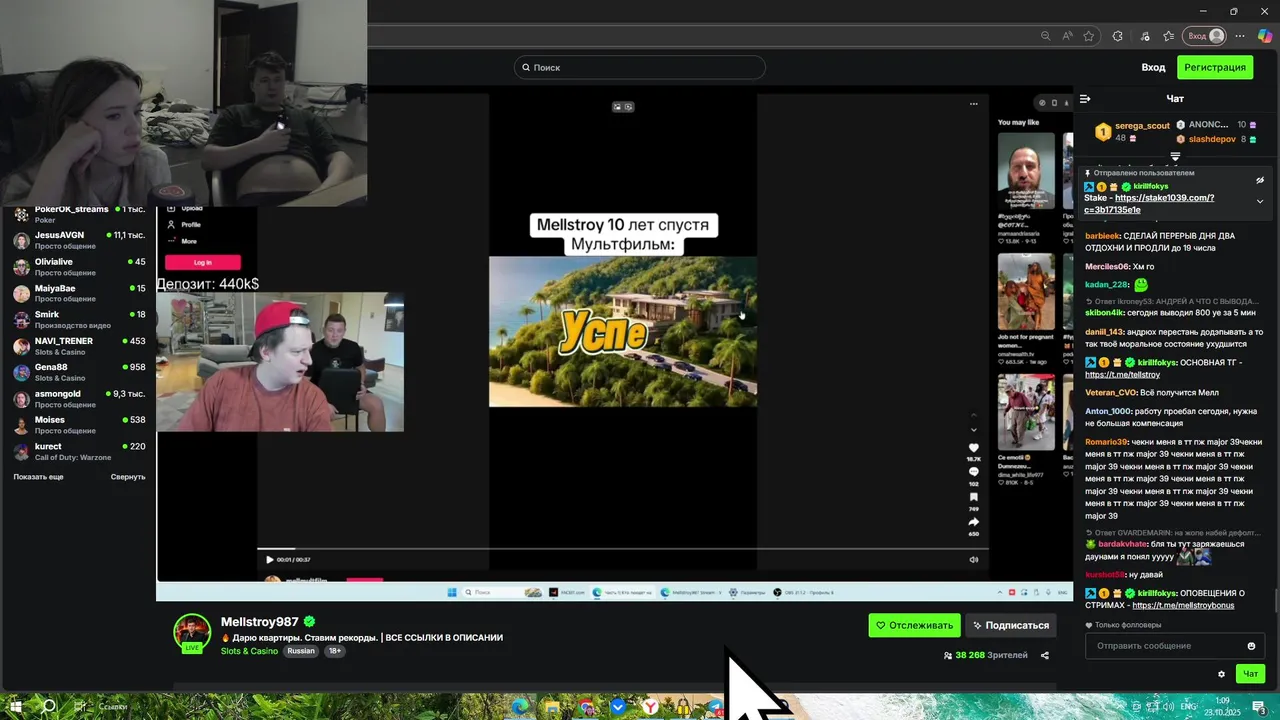The height and width of the screenshot is (720, 1280).
Task: Click the Регистрация button
Action: [1215, 67]
